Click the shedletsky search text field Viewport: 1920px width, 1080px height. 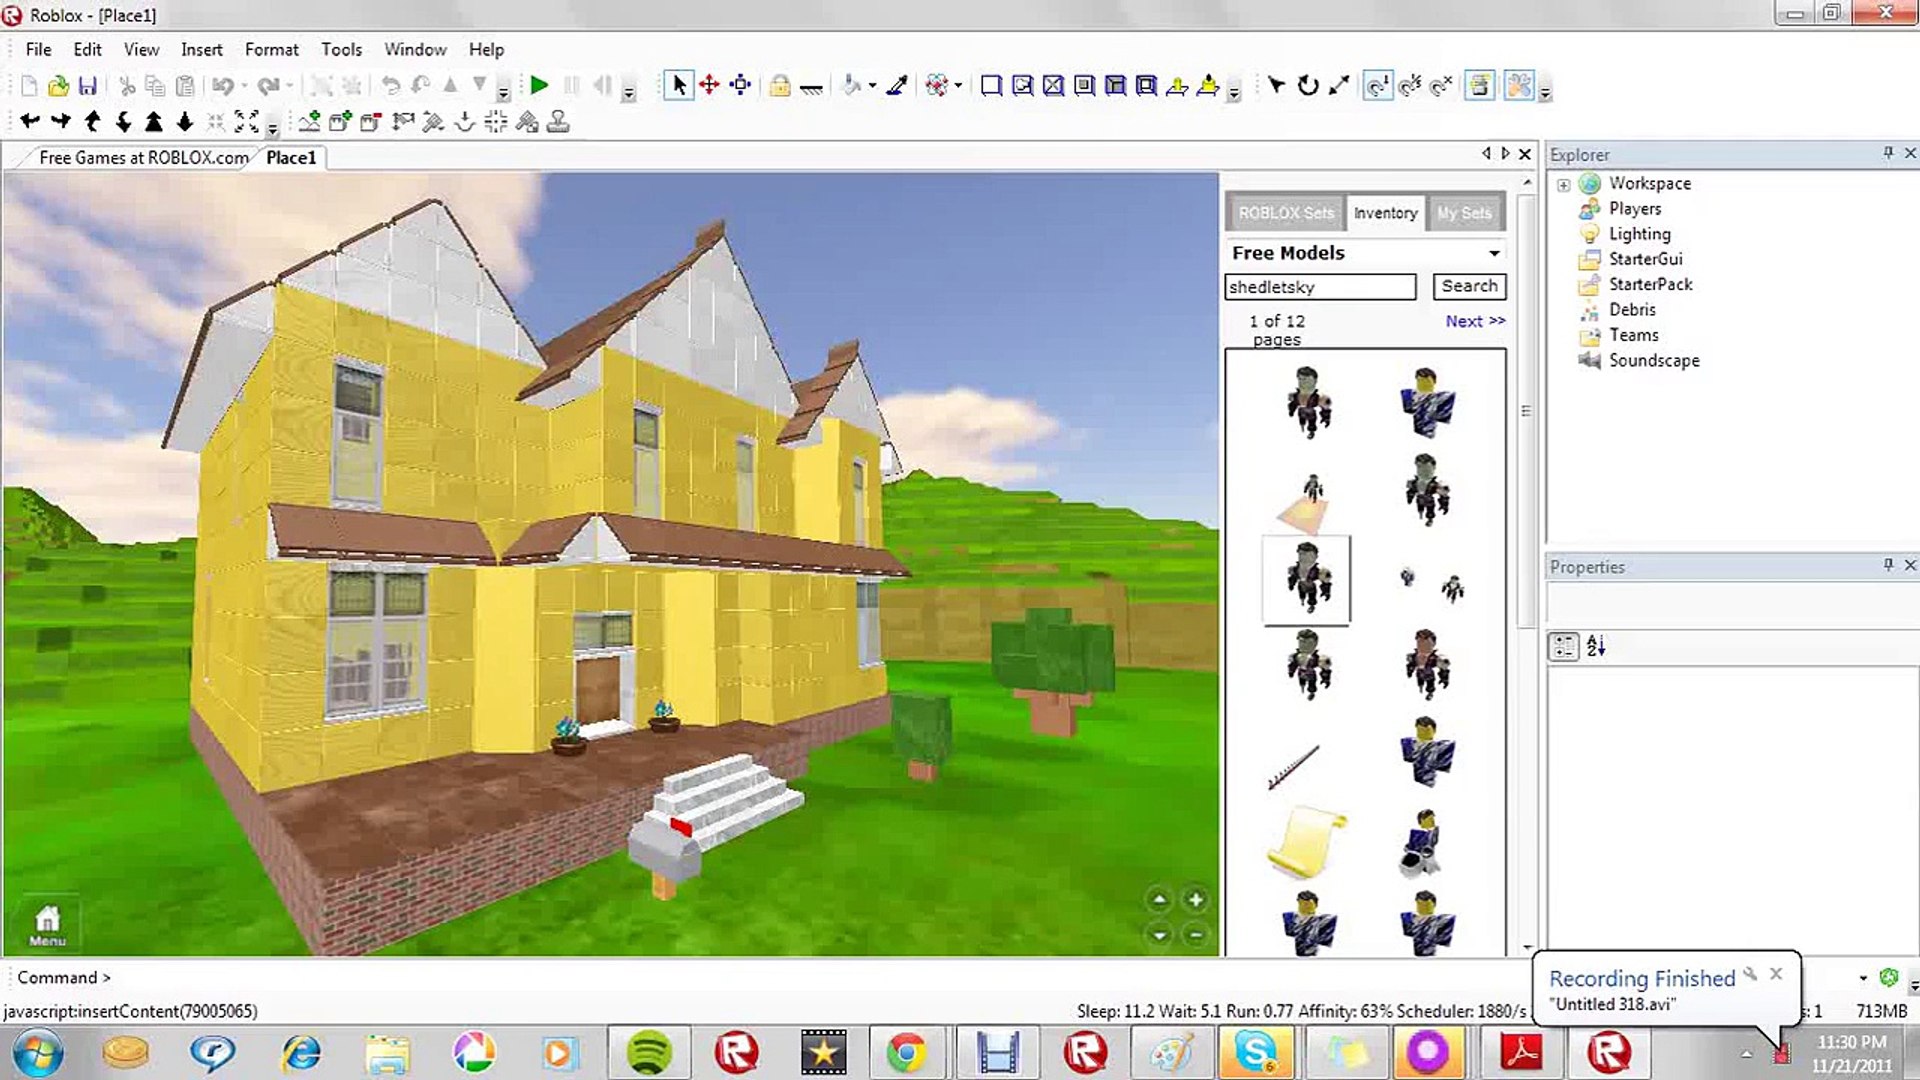pos(1319,287)
